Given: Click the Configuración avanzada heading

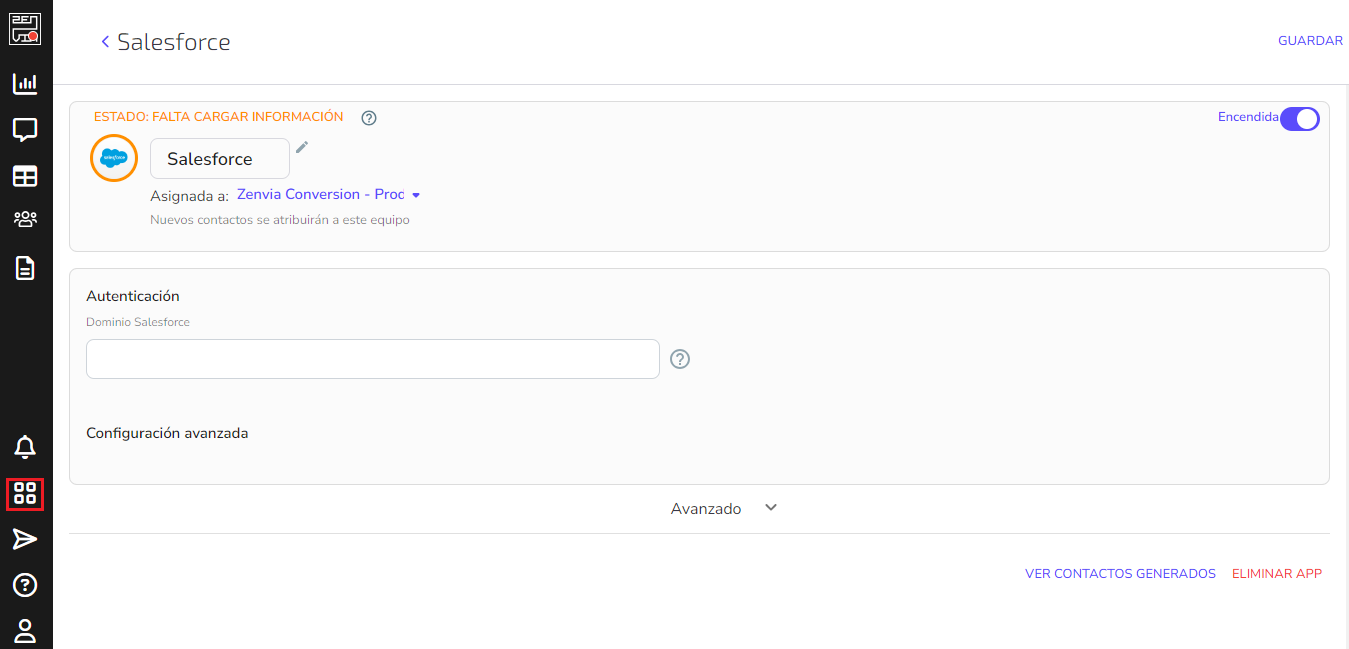Looking at the screenshot, I should click(167, 433).
